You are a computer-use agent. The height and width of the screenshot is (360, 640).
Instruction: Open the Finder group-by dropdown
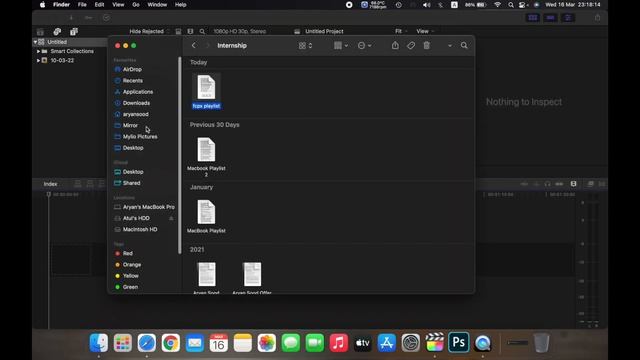[341, 46]
